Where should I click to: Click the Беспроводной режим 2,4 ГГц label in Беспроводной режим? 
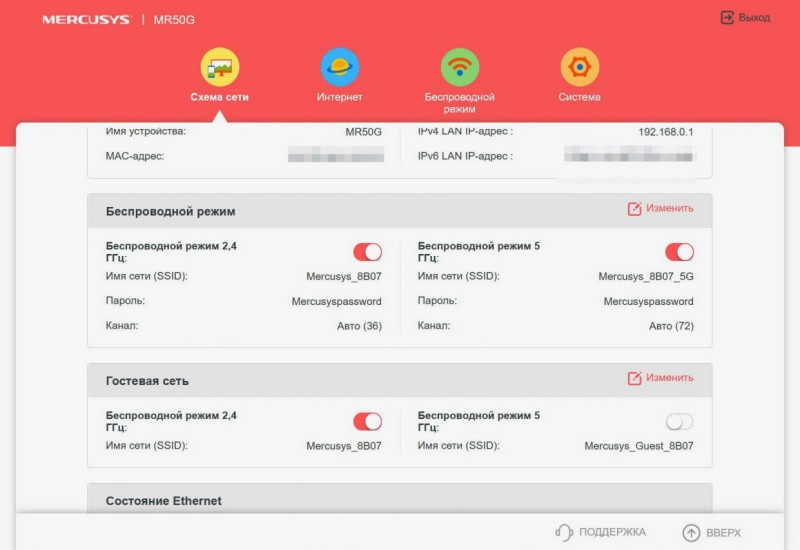click(x=171, y=252)
